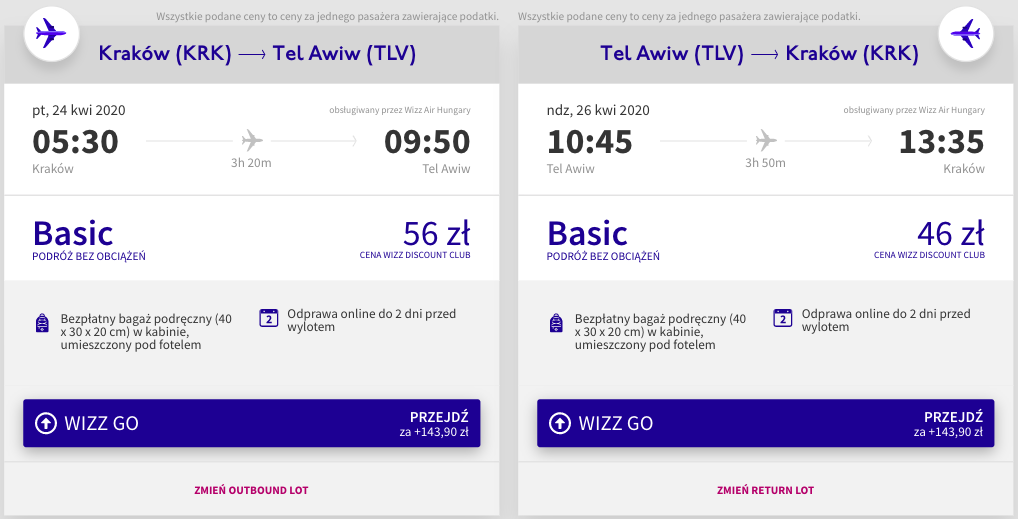Click the Kraków (KRK) → Tel Awiw (TLV) header
This screenshot has width=1018, height=519.
point(257,54)
